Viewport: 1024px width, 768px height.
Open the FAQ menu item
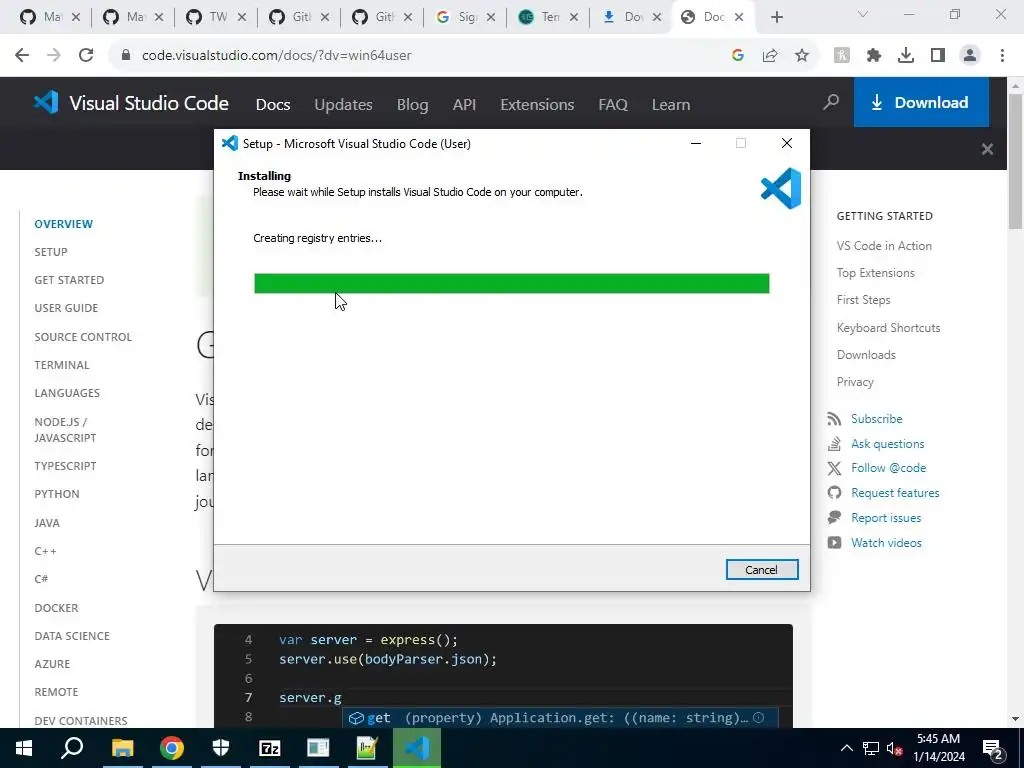click(x=613, y=104)
